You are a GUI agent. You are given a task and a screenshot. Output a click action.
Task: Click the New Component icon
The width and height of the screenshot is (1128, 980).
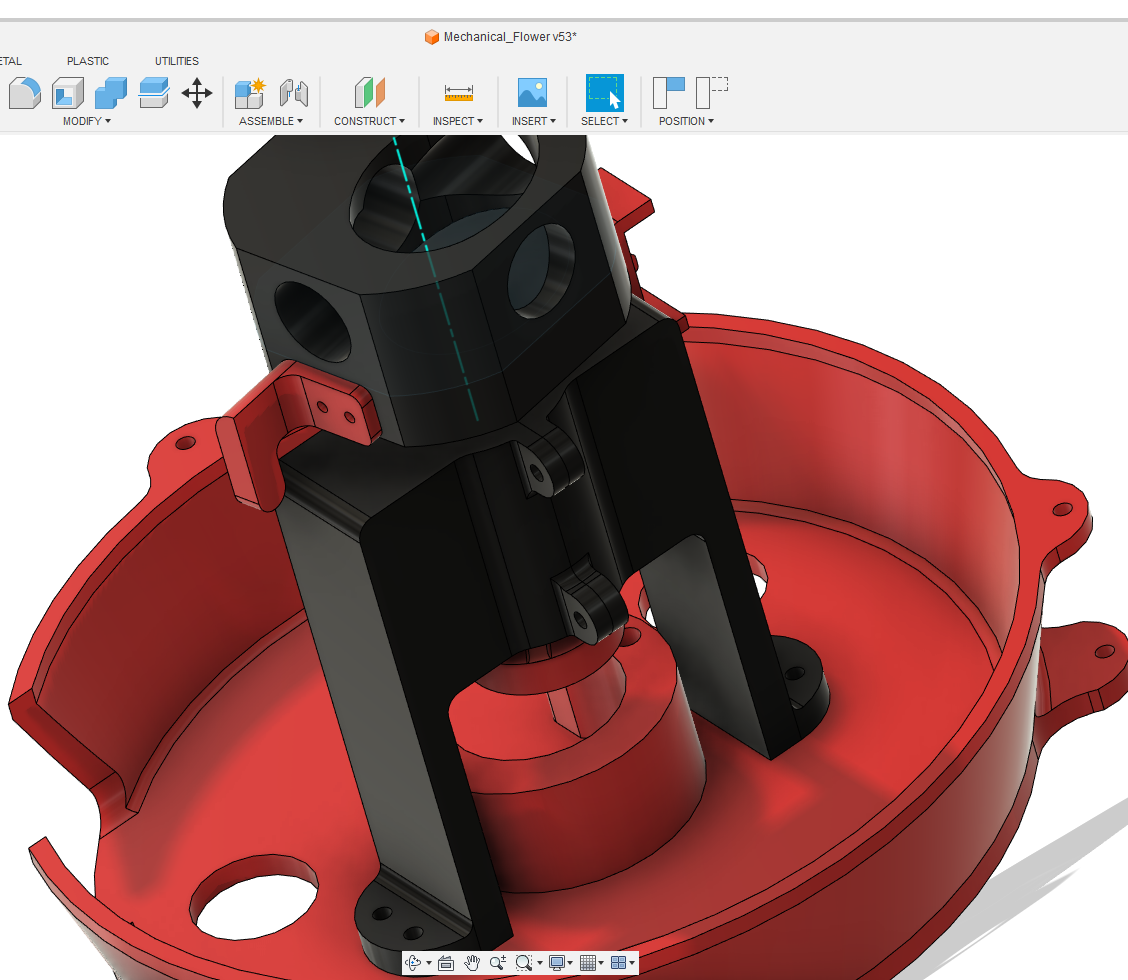point(250,93)
